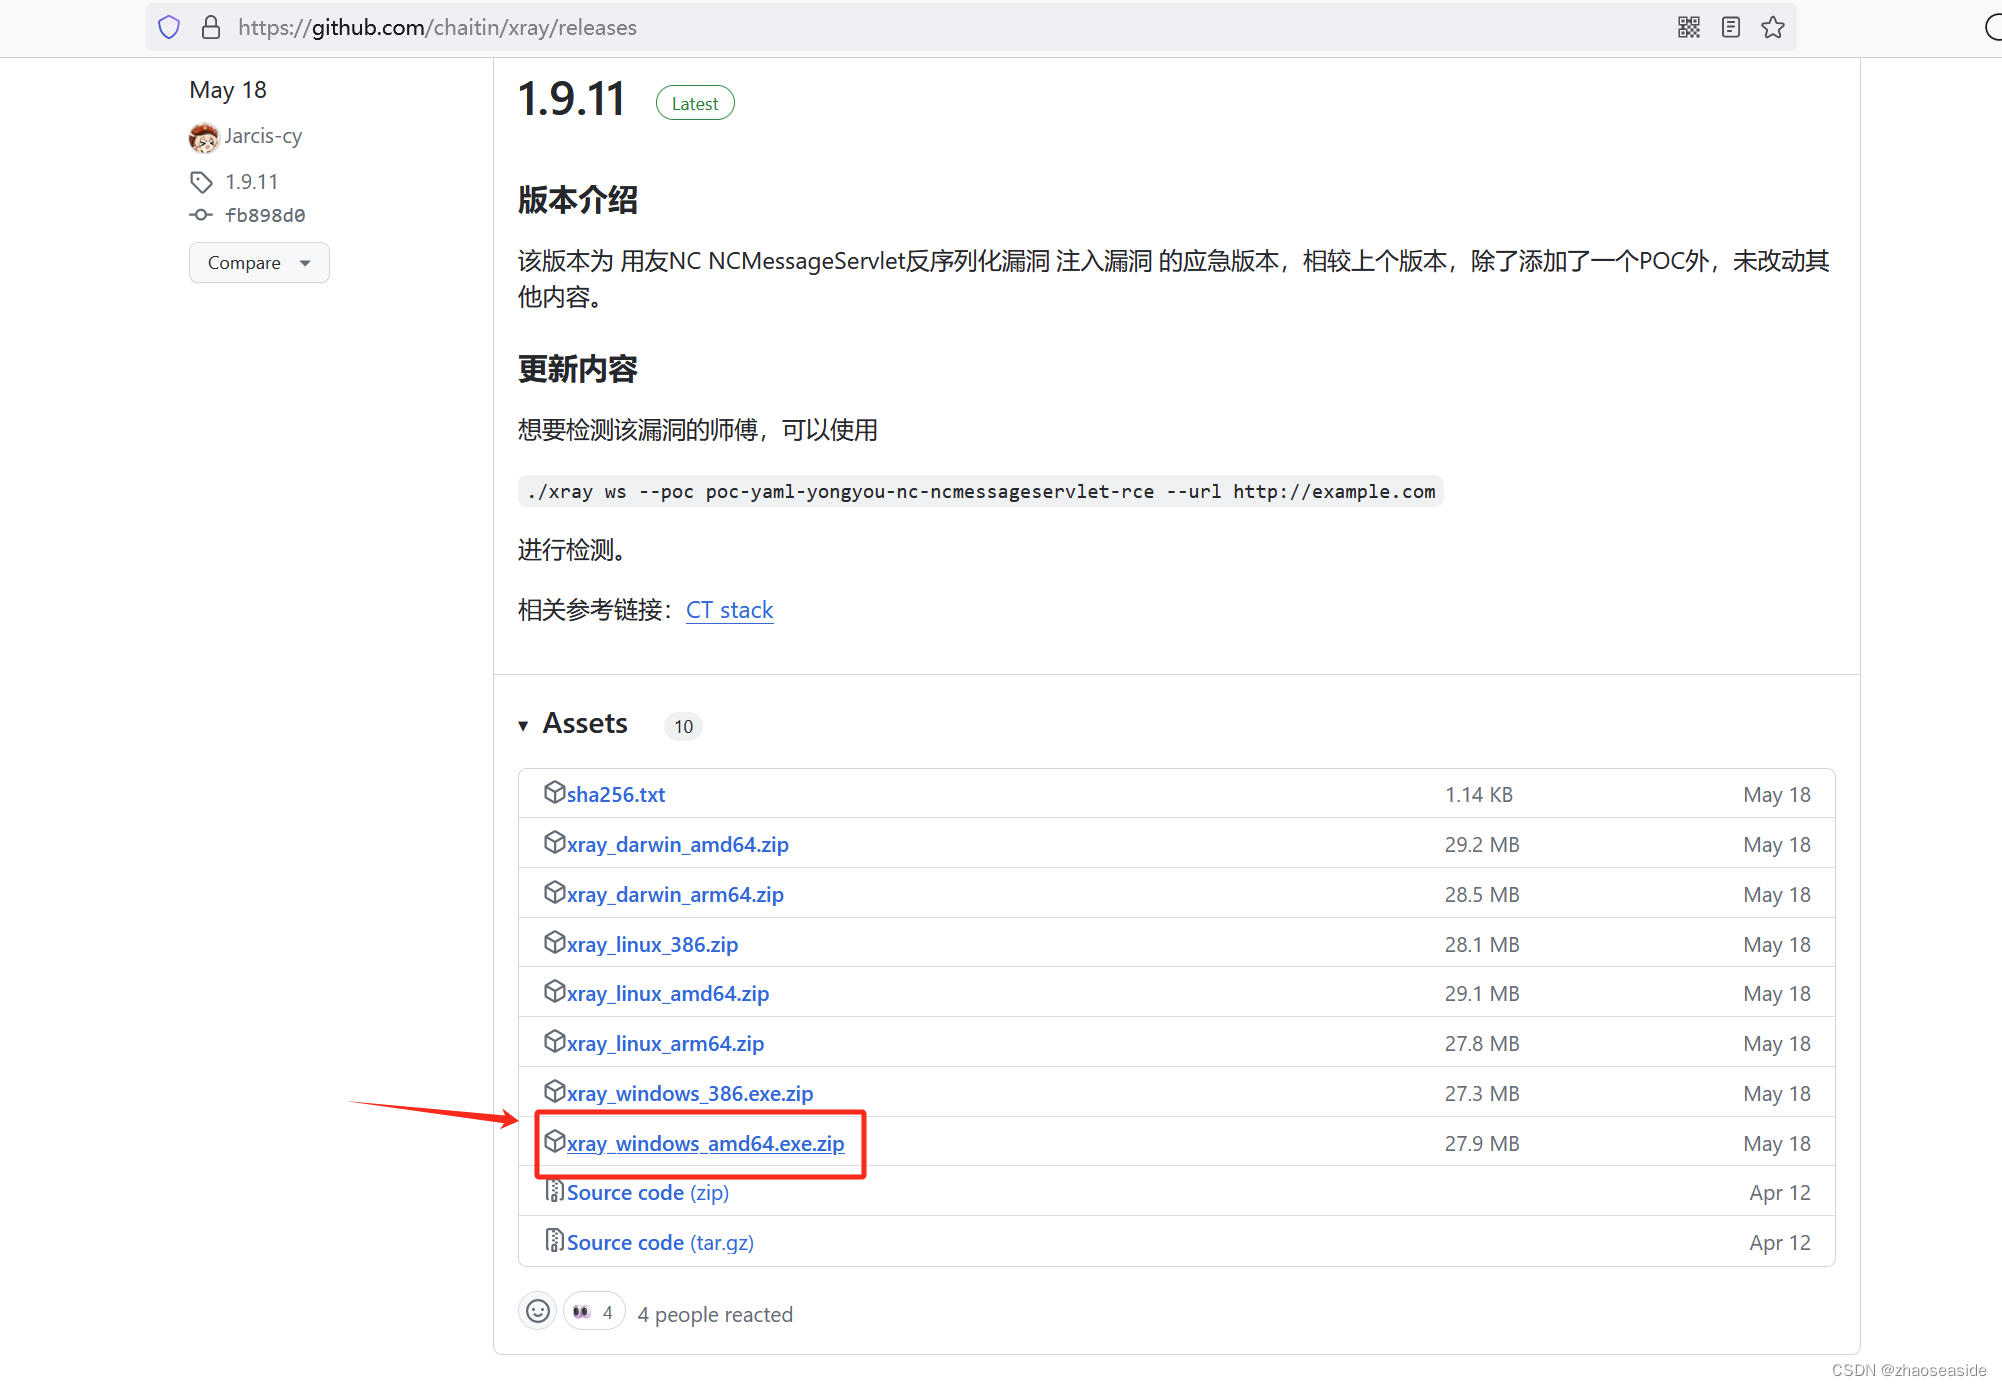Click the tag icon next to 1.9.11

(201, 182)
